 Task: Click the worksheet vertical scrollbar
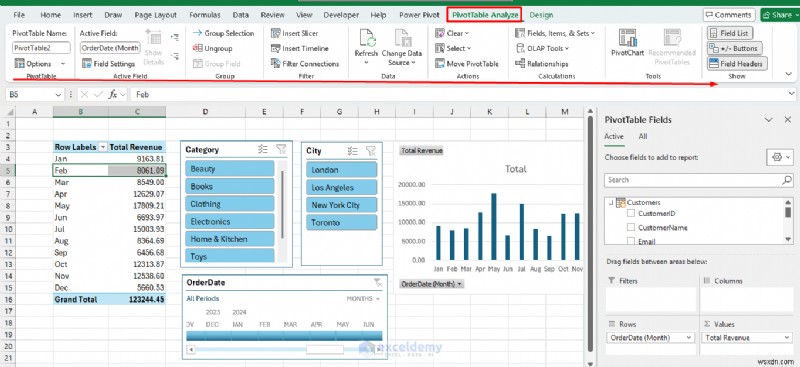coord(591,235)
